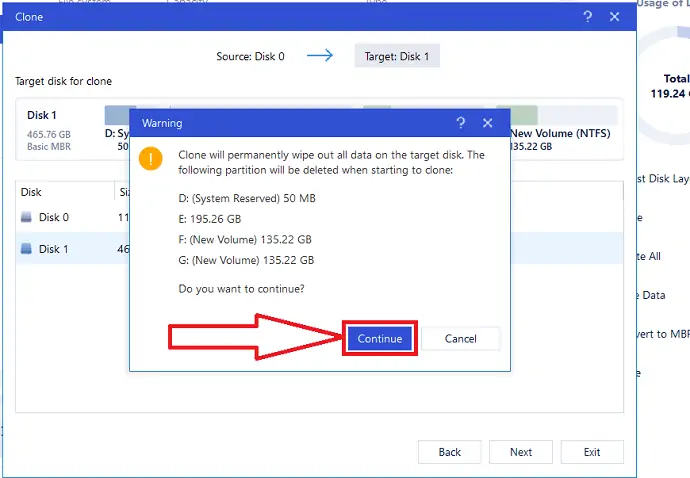This screenshot has height=478, width=690.
Task: Select the Source: Disk 0 step label
Action: pos(250,56)
